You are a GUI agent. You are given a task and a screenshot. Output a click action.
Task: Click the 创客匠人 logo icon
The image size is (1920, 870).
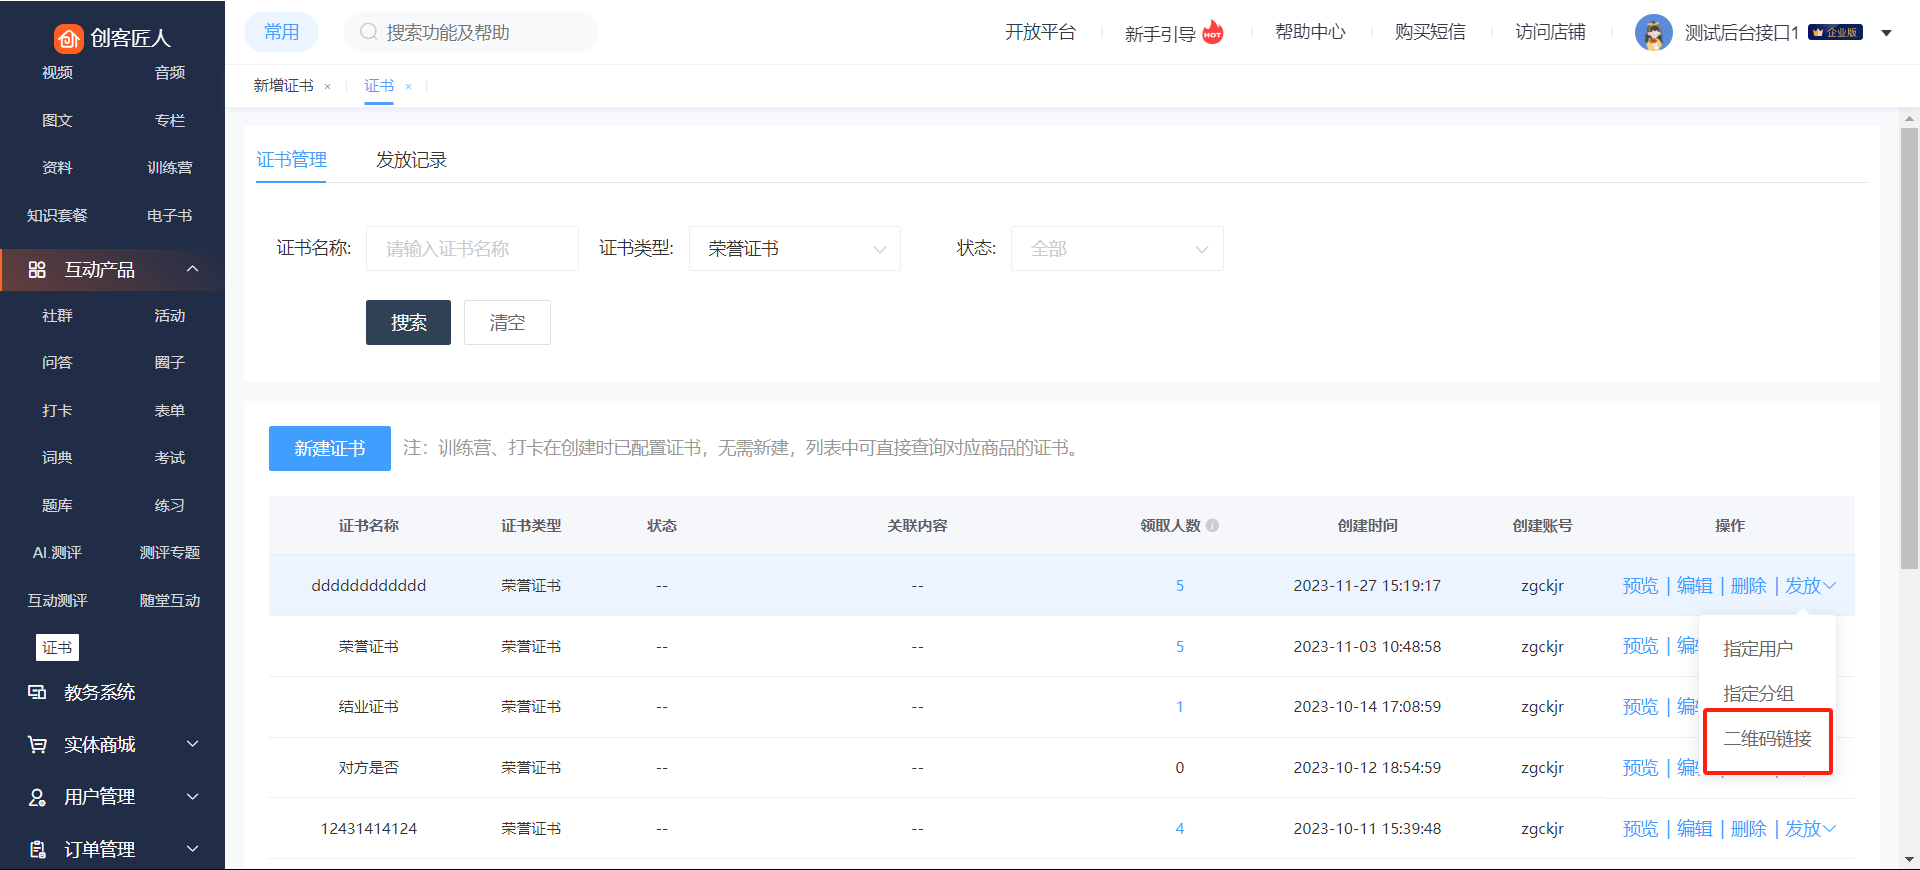tap(68, 39)
